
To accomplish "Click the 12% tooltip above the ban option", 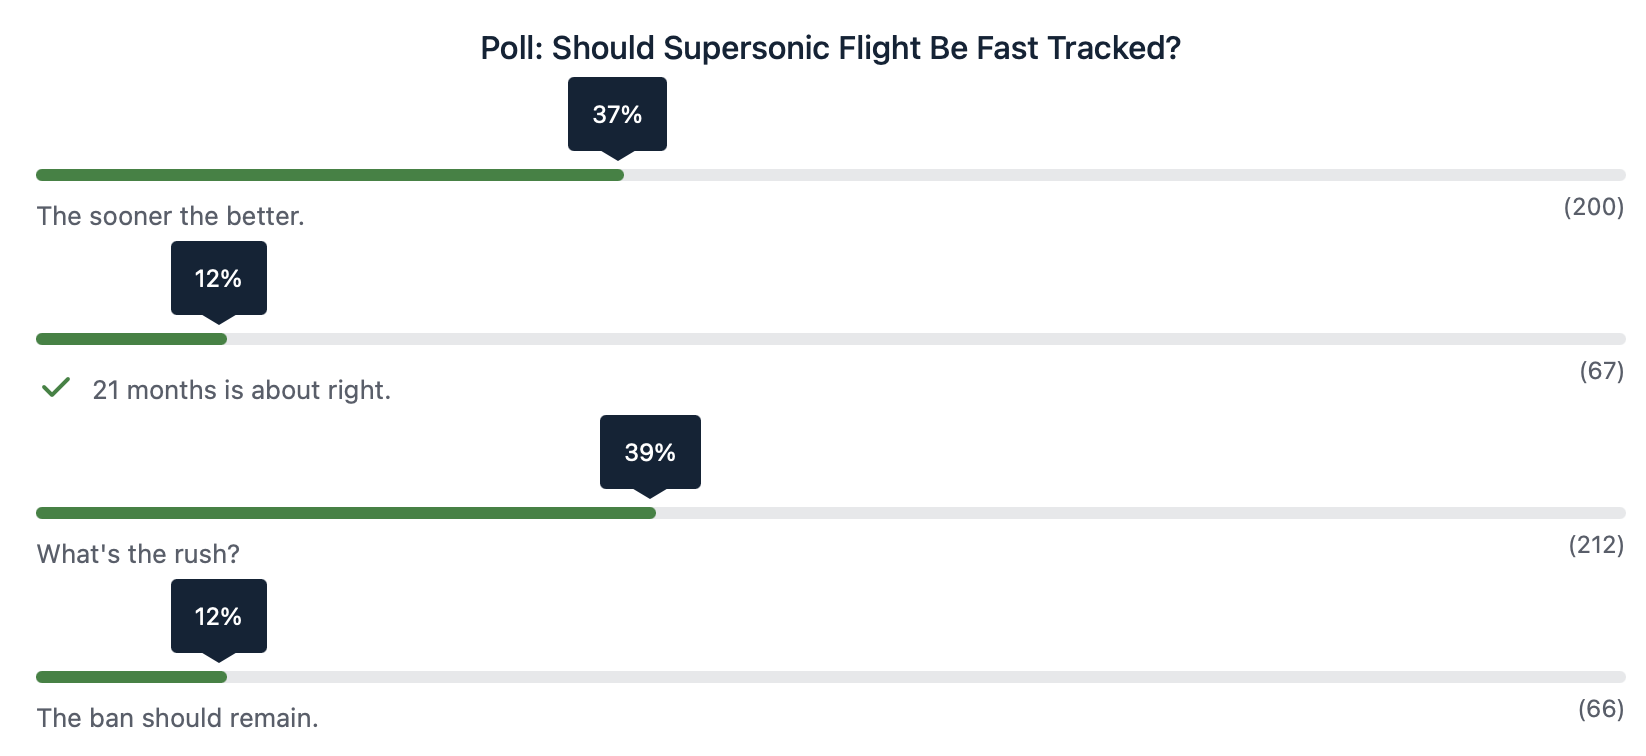I will click(218, 617).
